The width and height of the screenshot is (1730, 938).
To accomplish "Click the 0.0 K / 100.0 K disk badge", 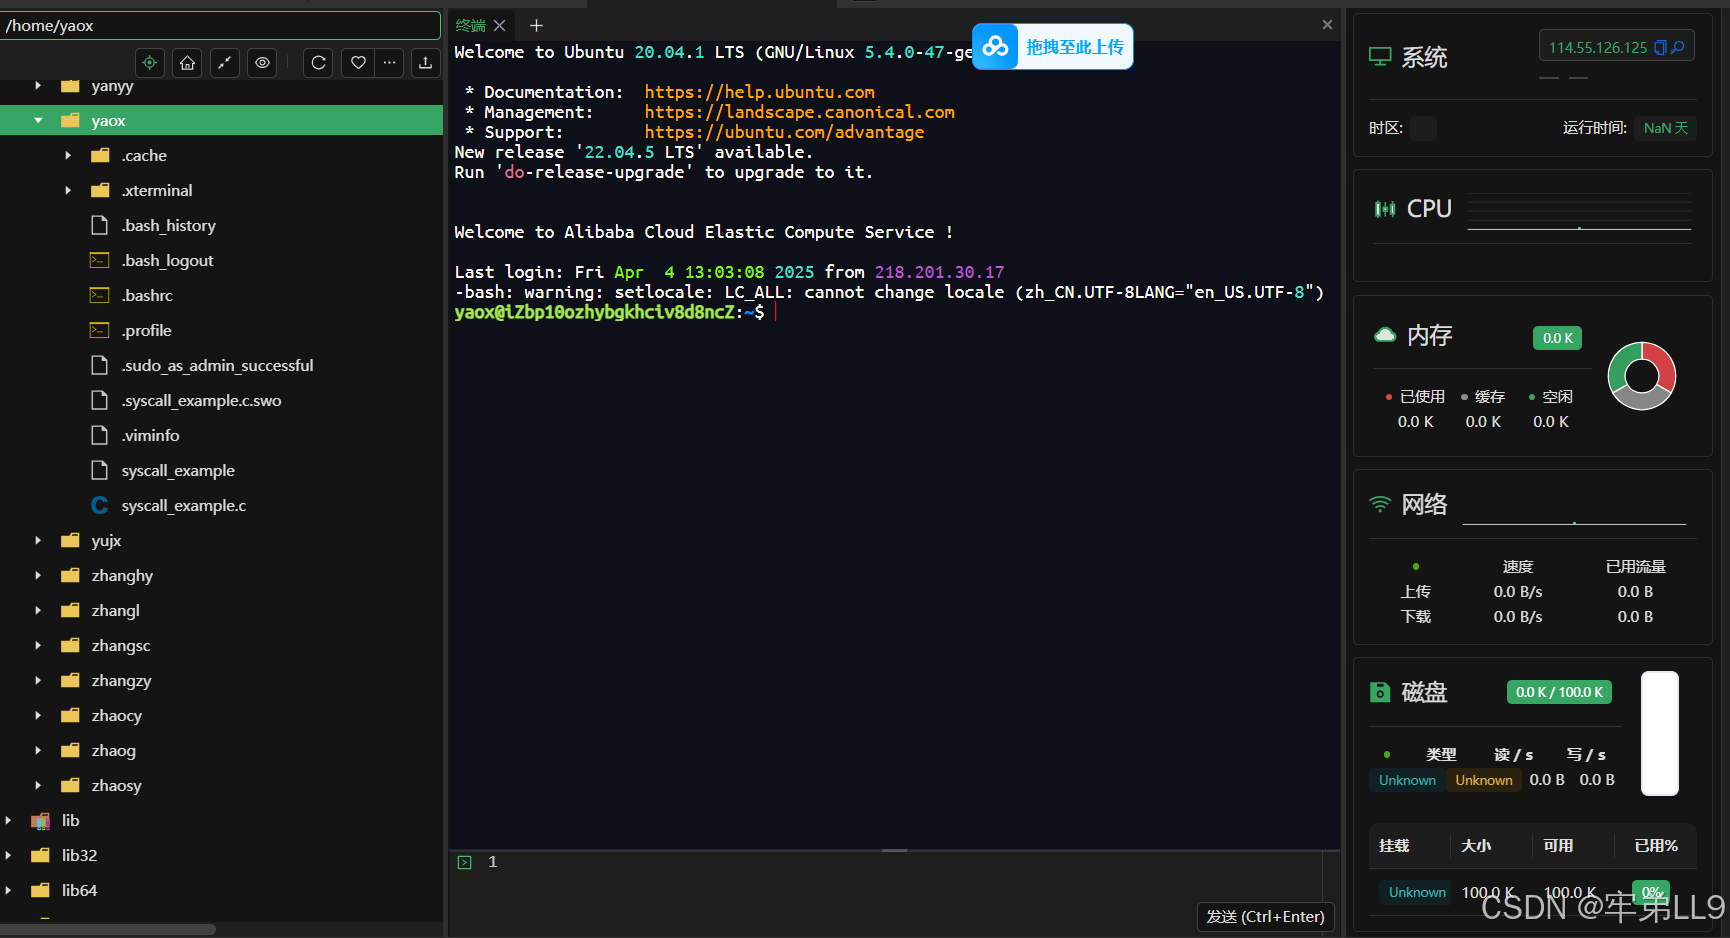I will pos(1559,692).
